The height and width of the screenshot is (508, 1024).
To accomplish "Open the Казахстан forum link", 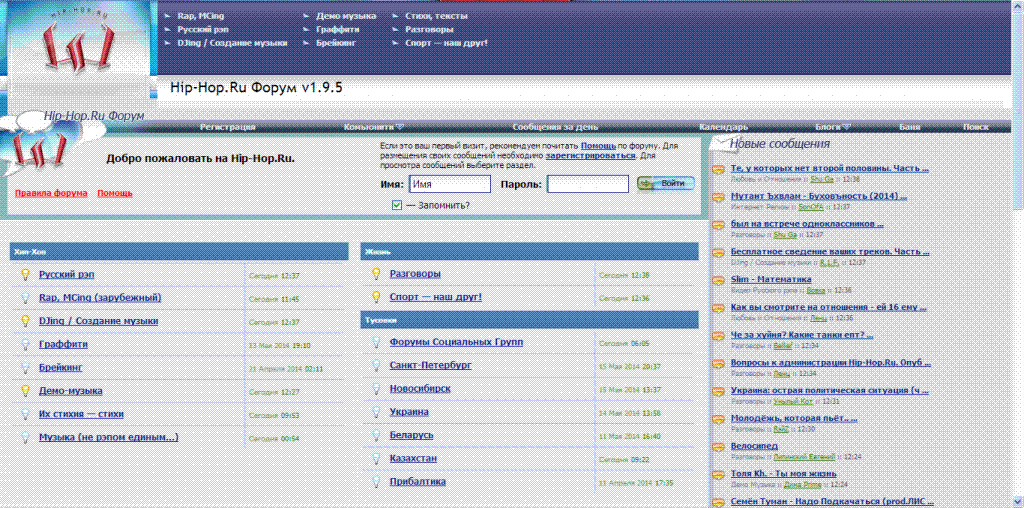I will point(413,458).
